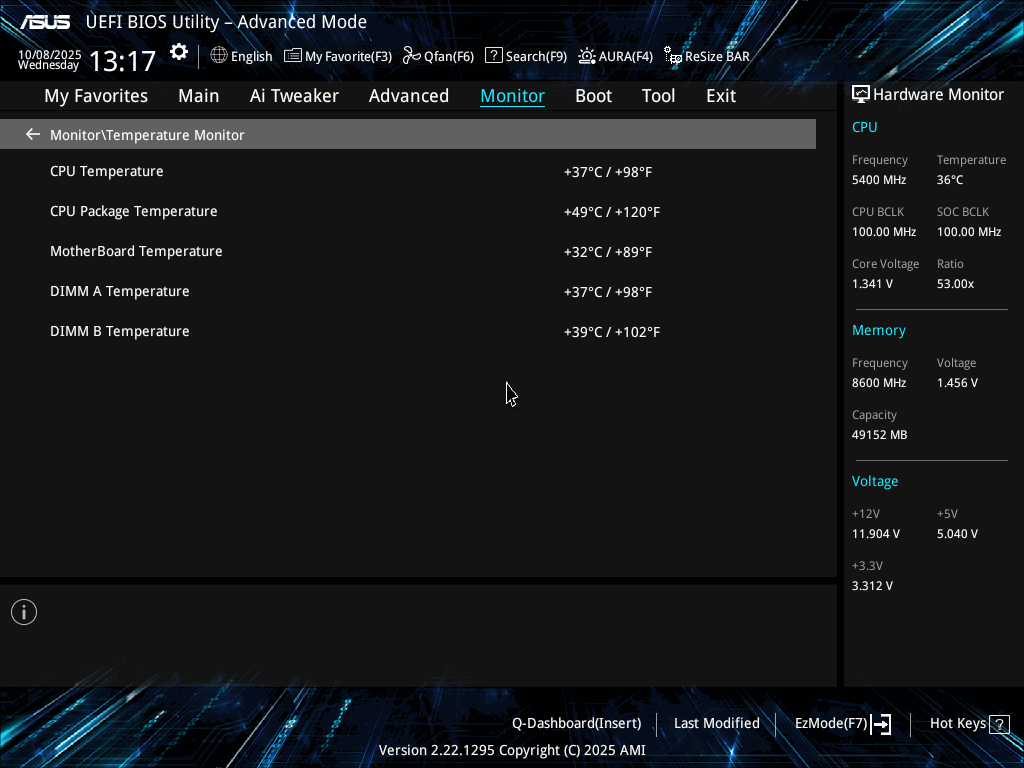Open Q-Dashboard(Insert)

(576, 723)
